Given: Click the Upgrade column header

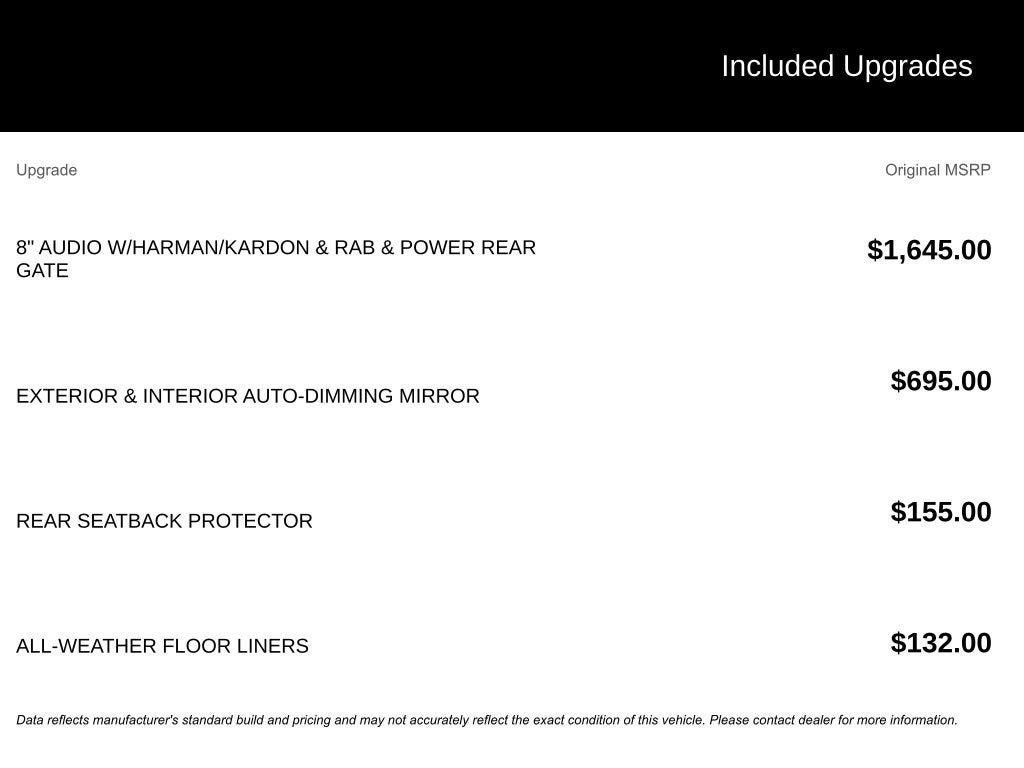Looking at the screenshot, I should [46, 170].
